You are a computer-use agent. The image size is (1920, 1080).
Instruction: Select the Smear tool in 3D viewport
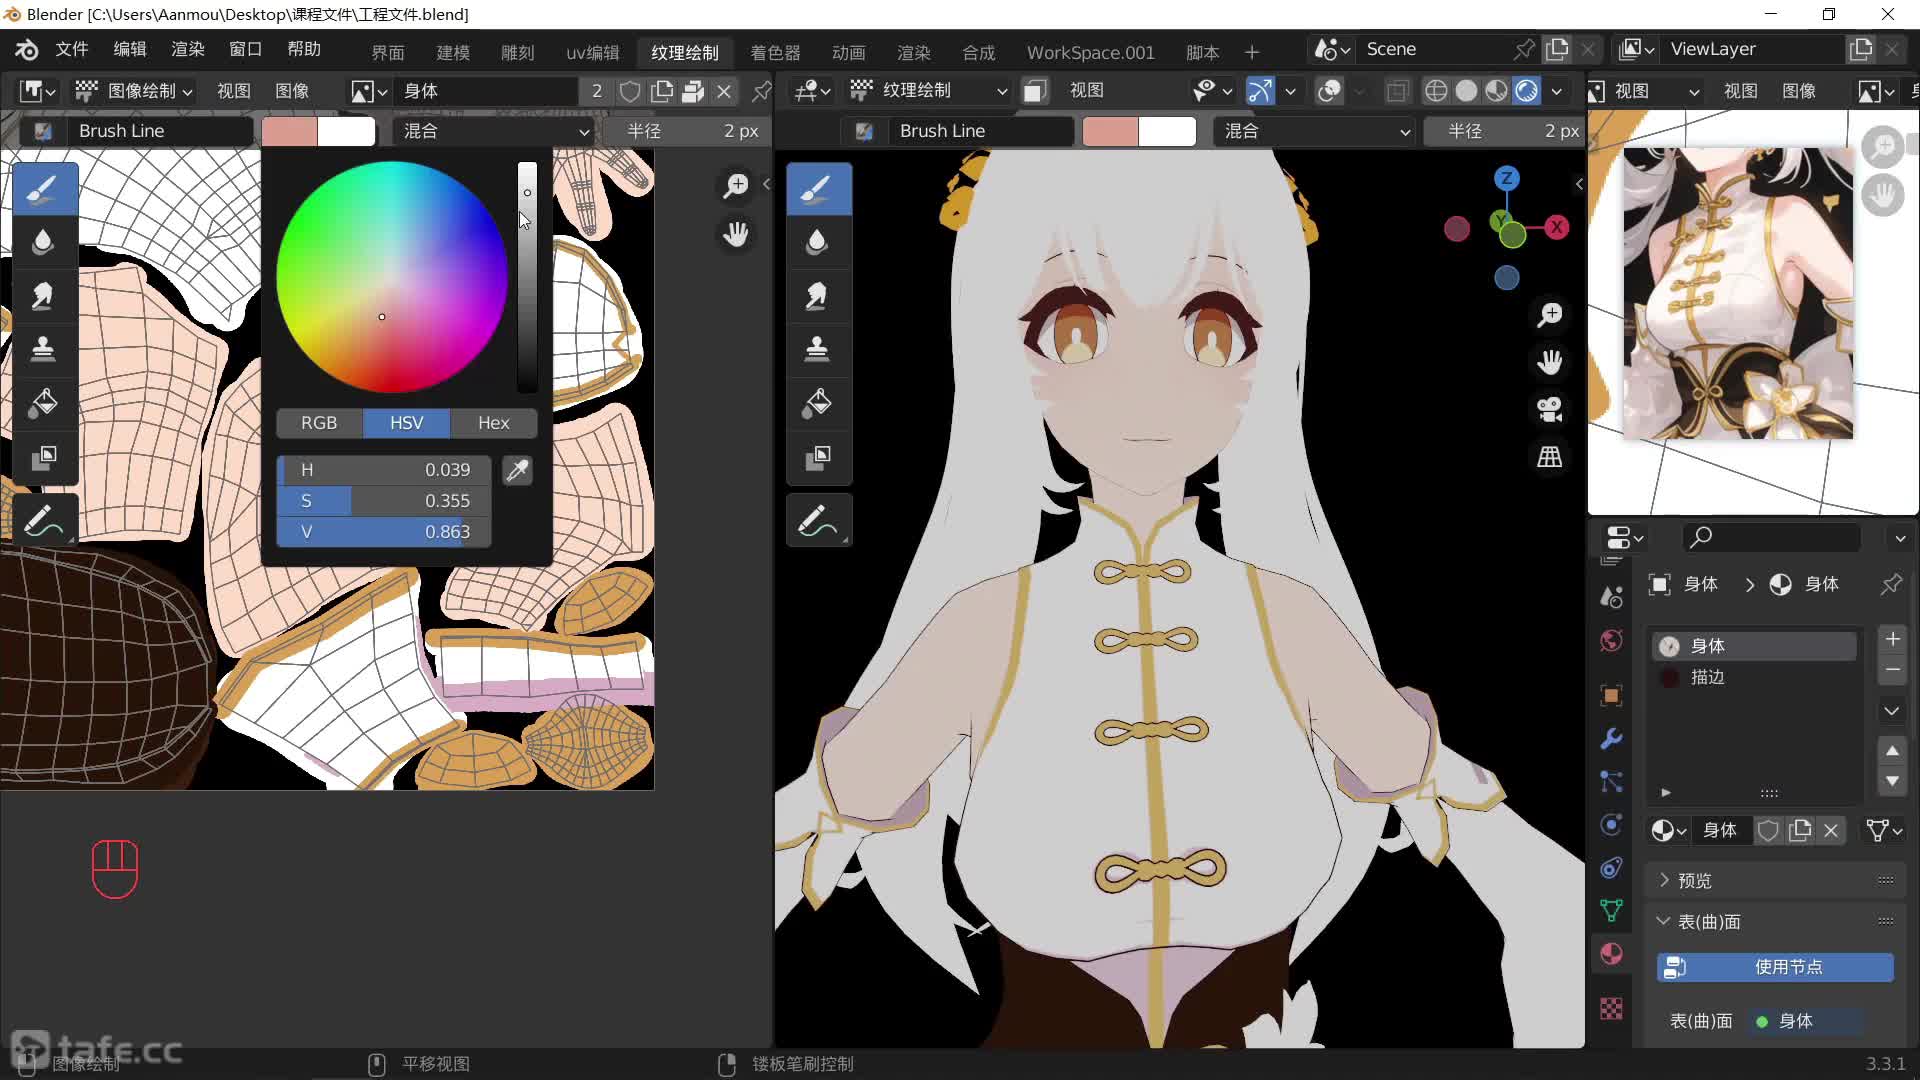[818, 296]
